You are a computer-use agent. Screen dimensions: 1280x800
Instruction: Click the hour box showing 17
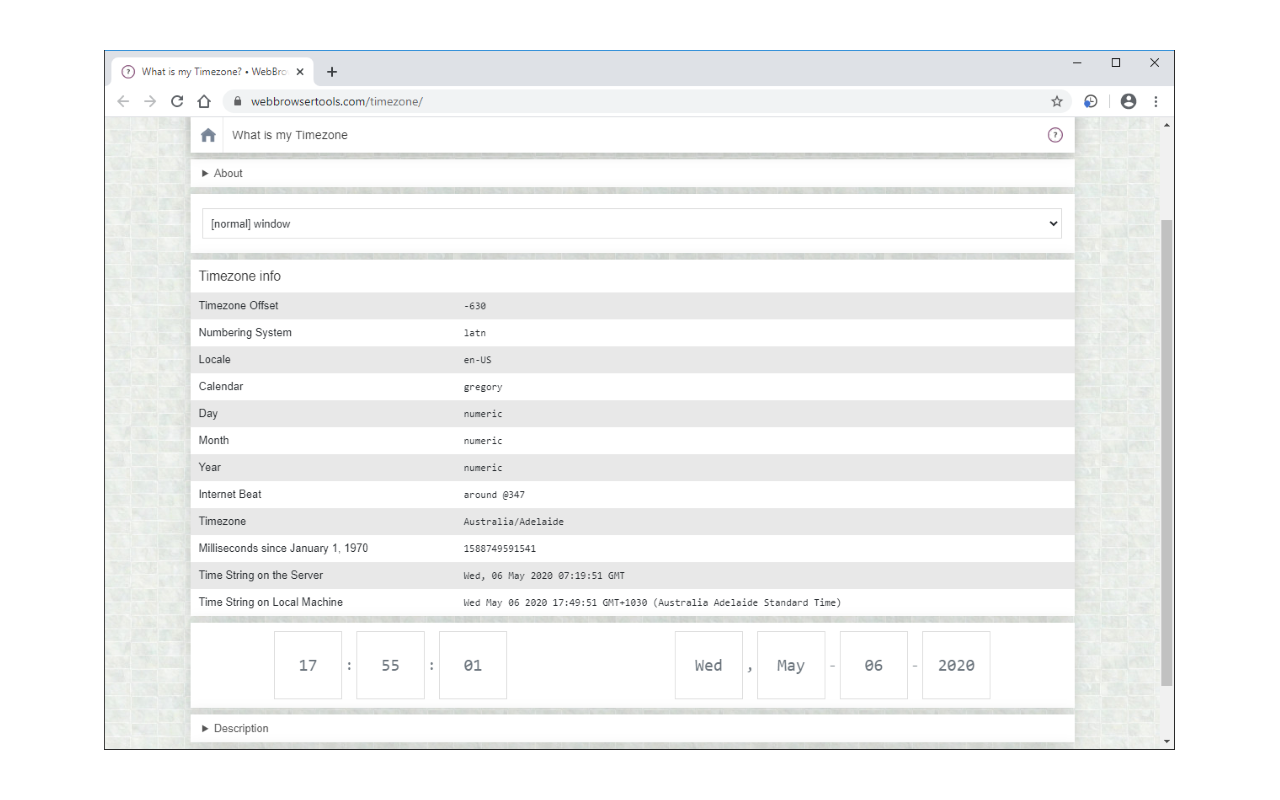pyautogui.click(x=308, y=665)
